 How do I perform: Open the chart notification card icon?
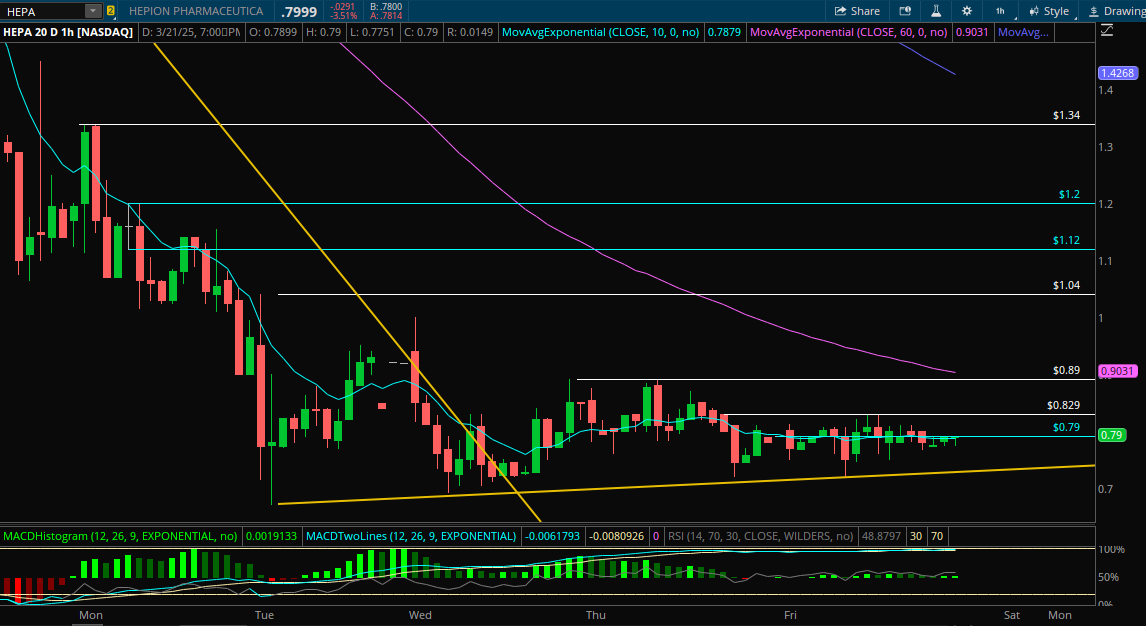coord(905,11)
